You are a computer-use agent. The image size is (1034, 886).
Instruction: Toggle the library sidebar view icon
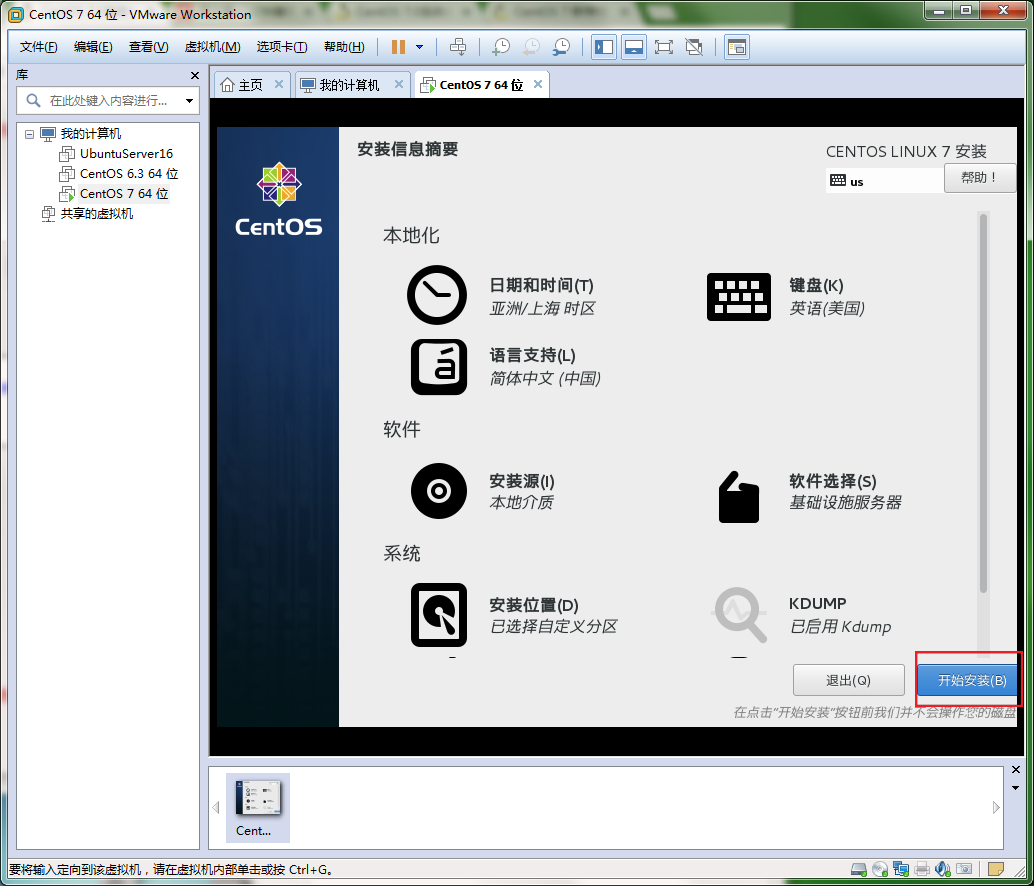(x=603, y=47)
